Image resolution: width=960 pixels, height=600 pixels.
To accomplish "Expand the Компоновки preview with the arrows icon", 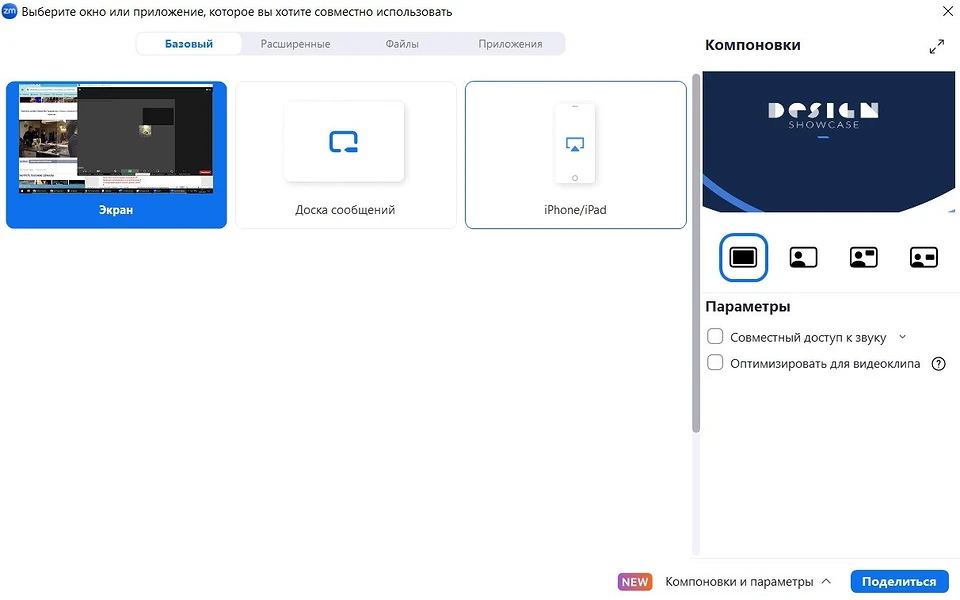I will coord(936,46).
